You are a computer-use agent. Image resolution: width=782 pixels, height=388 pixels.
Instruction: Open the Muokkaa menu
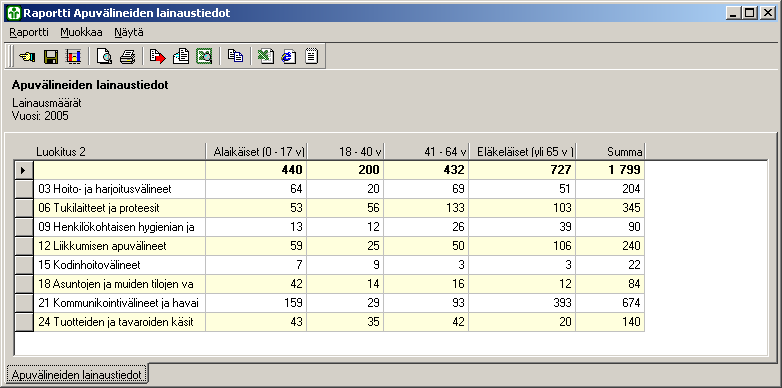tap(81, 32)
